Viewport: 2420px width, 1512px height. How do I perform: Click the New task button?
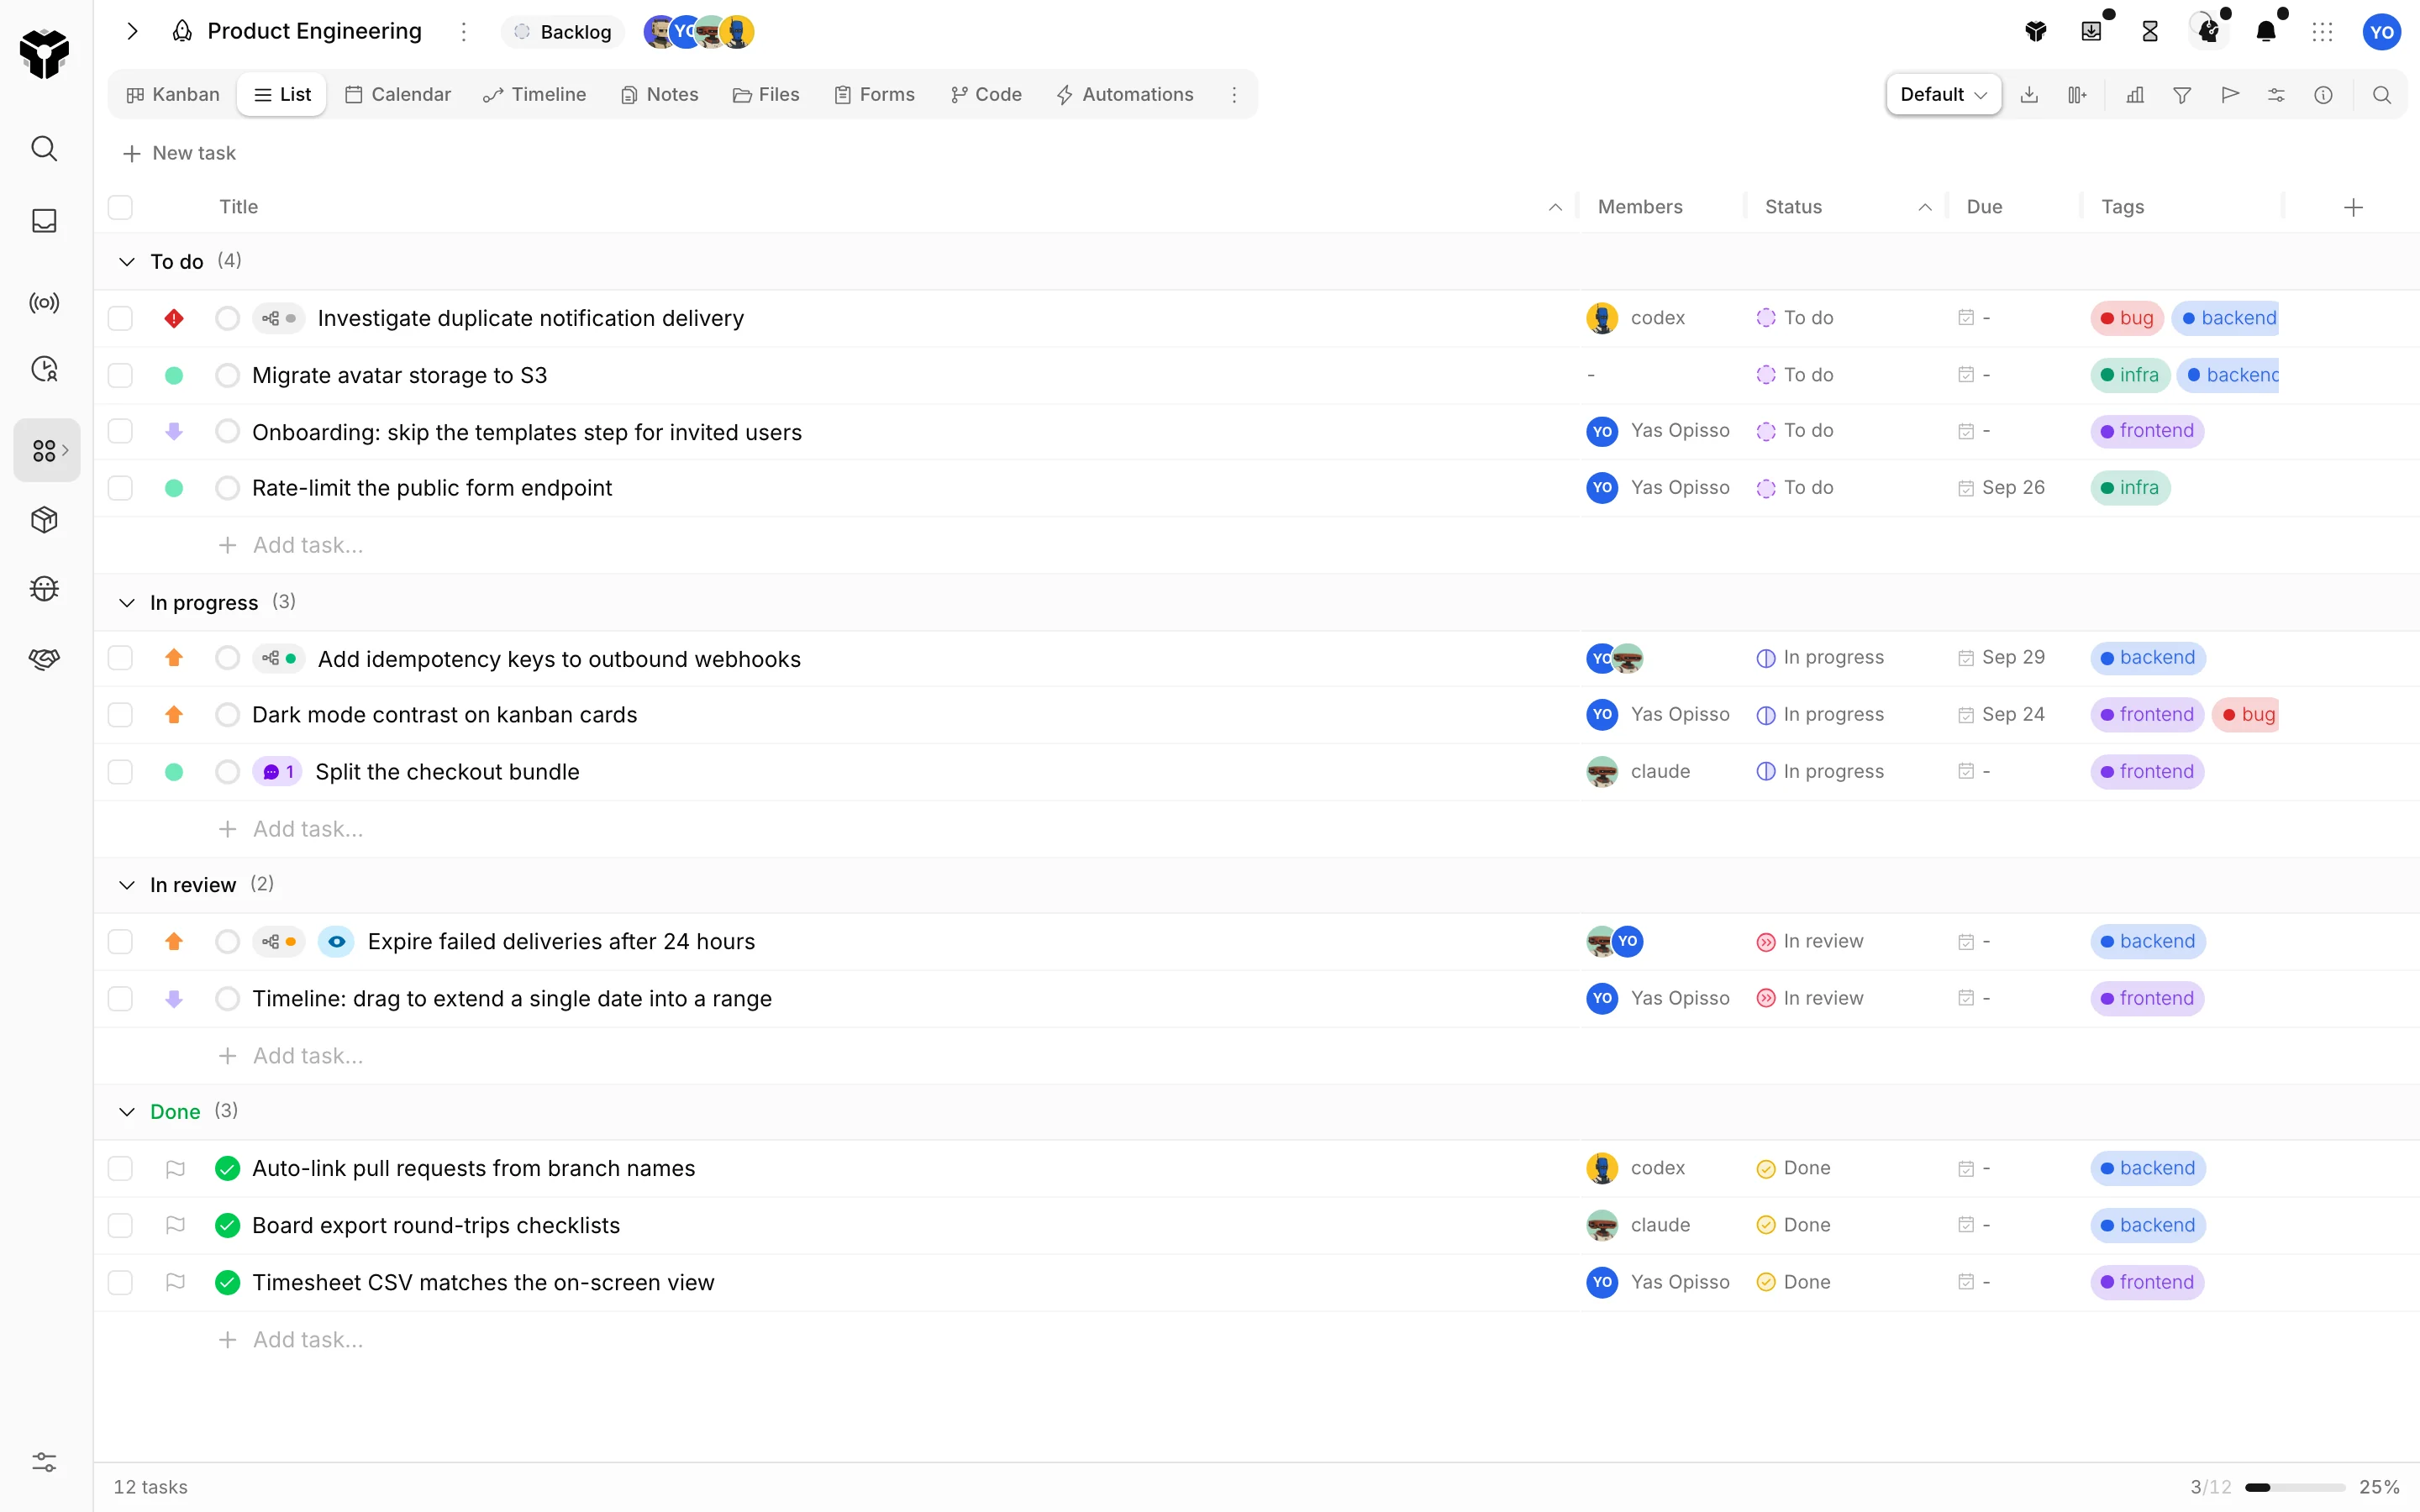coord(179,153)
